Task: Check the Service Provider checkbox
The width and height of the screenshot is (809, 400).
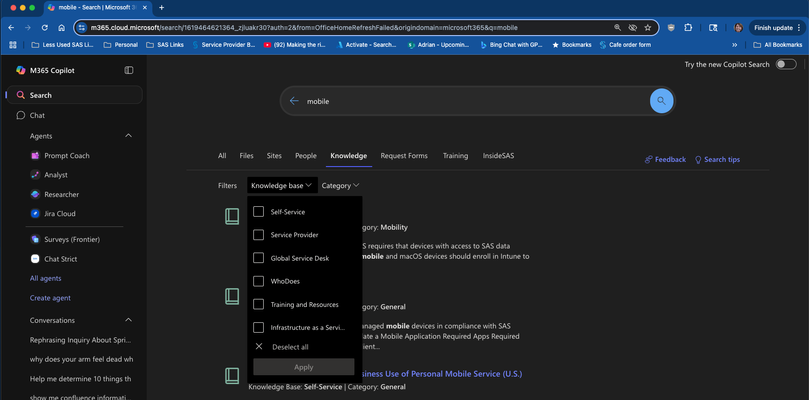Action: 258,235
